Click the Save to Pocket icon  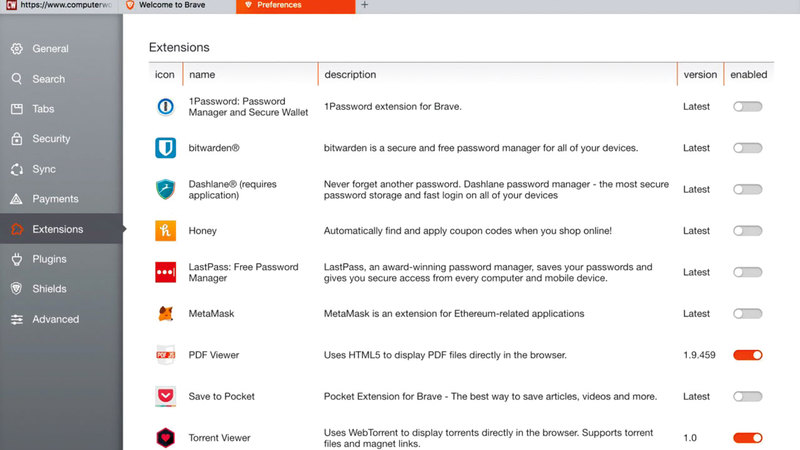click(x=165, y=396)
